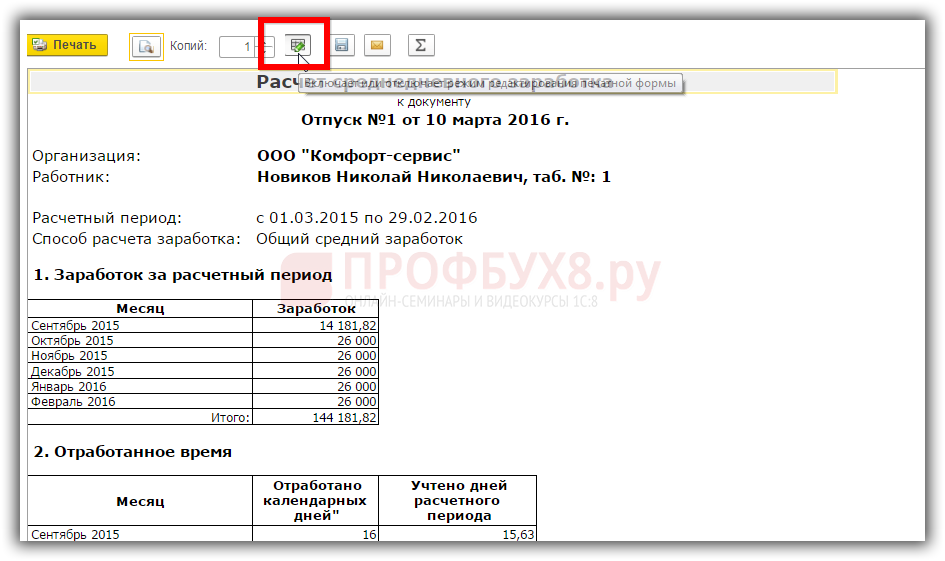Send the document by email
This screenshot has width=945, height=561.
pos(377,45)
